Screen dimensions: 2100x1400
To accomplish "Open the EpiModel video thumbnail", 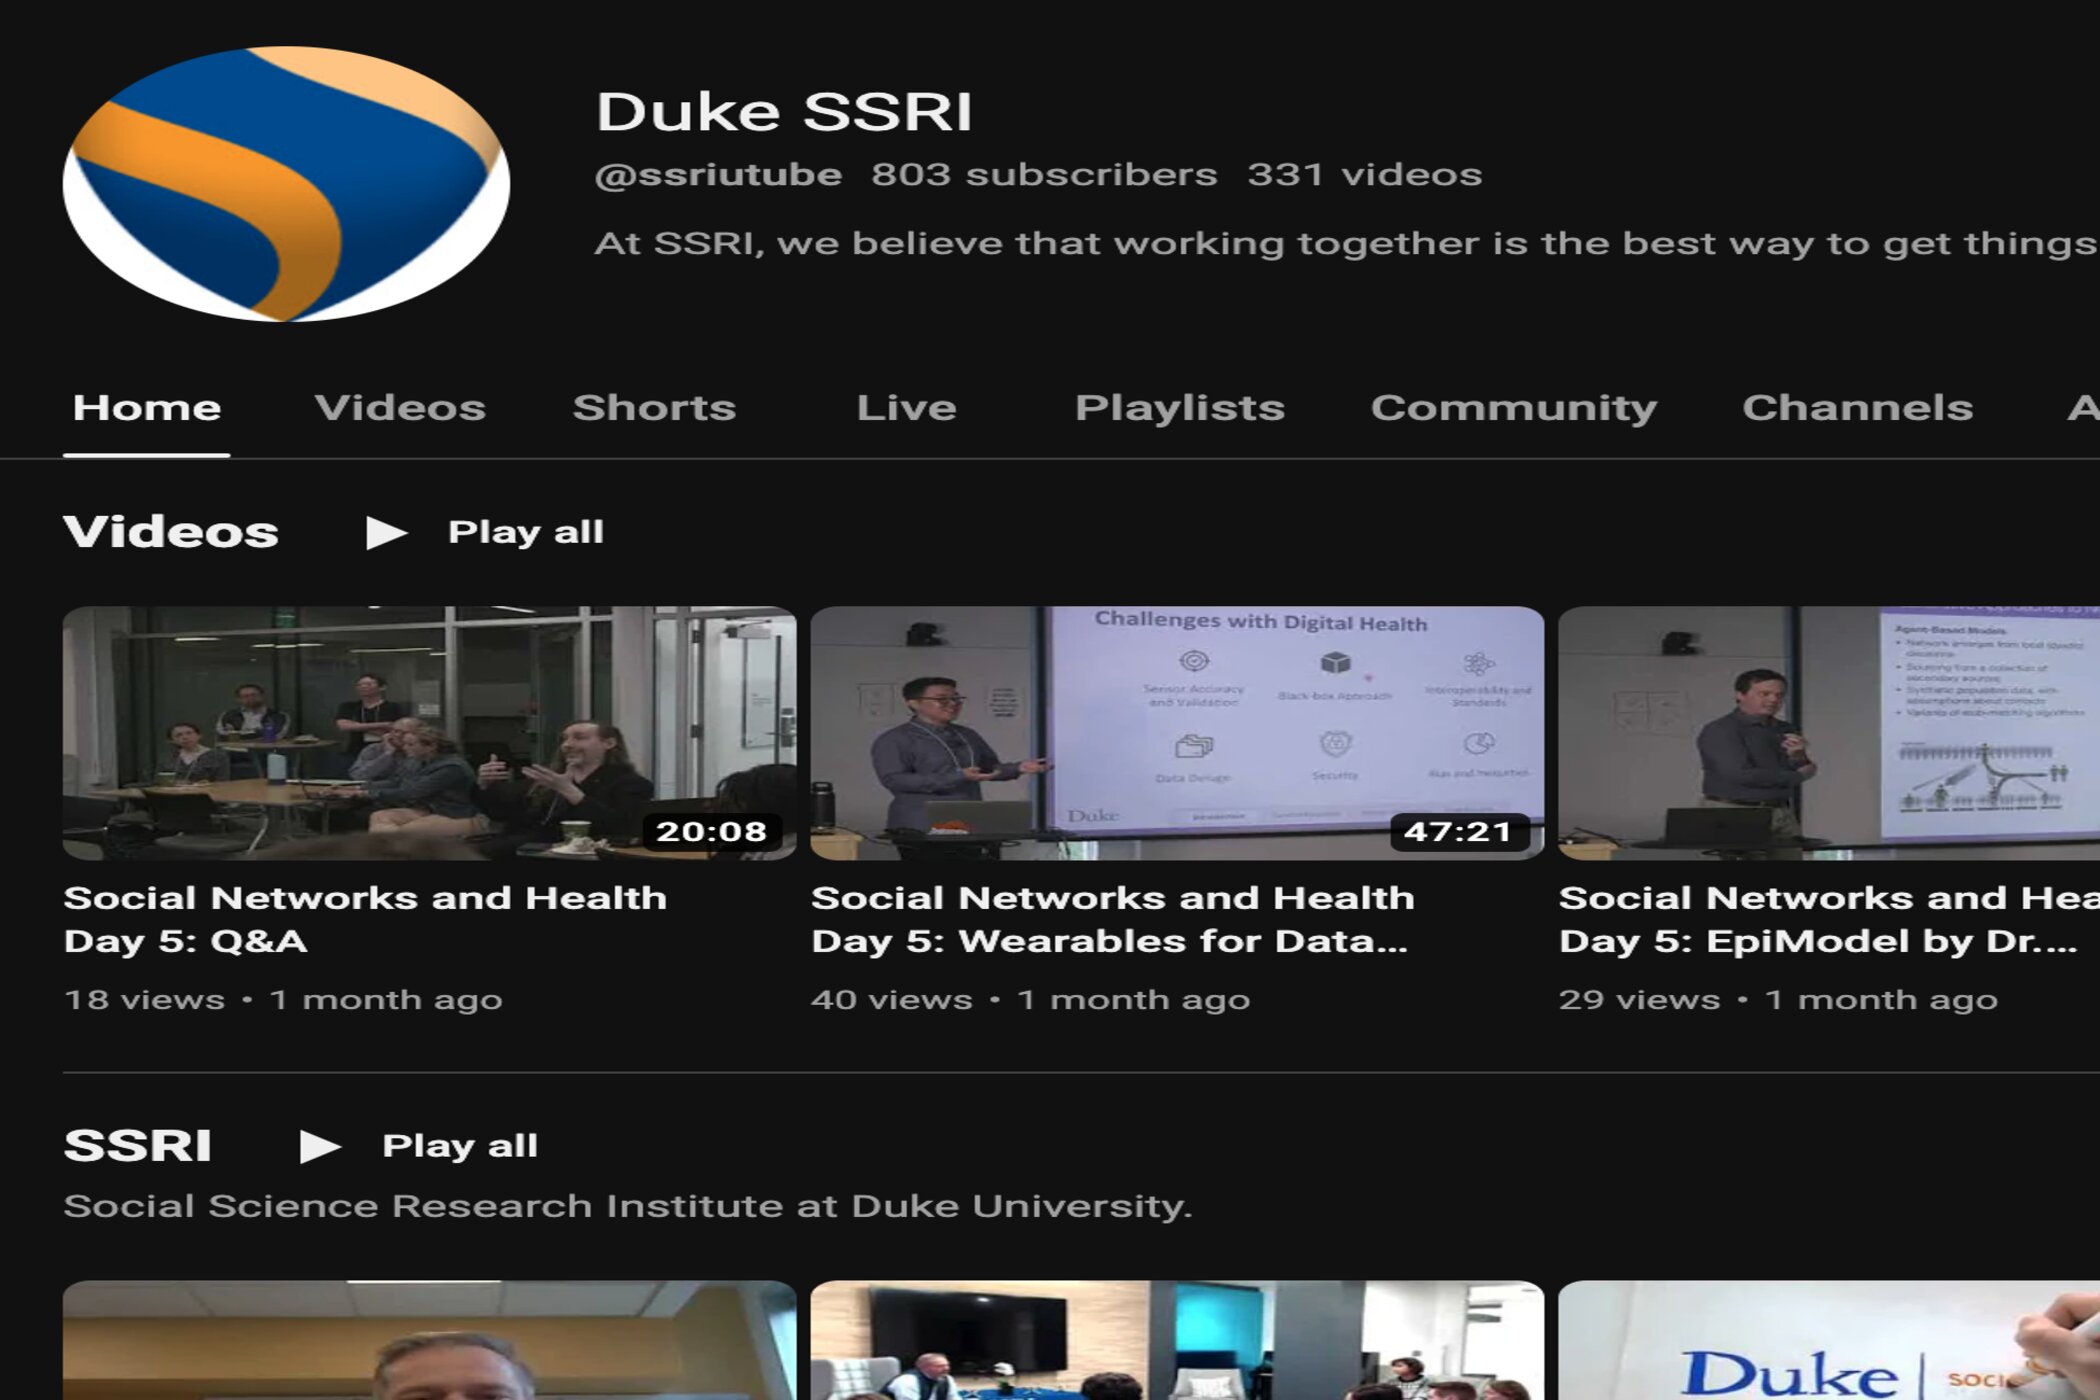I will (x=1828, y=732).
